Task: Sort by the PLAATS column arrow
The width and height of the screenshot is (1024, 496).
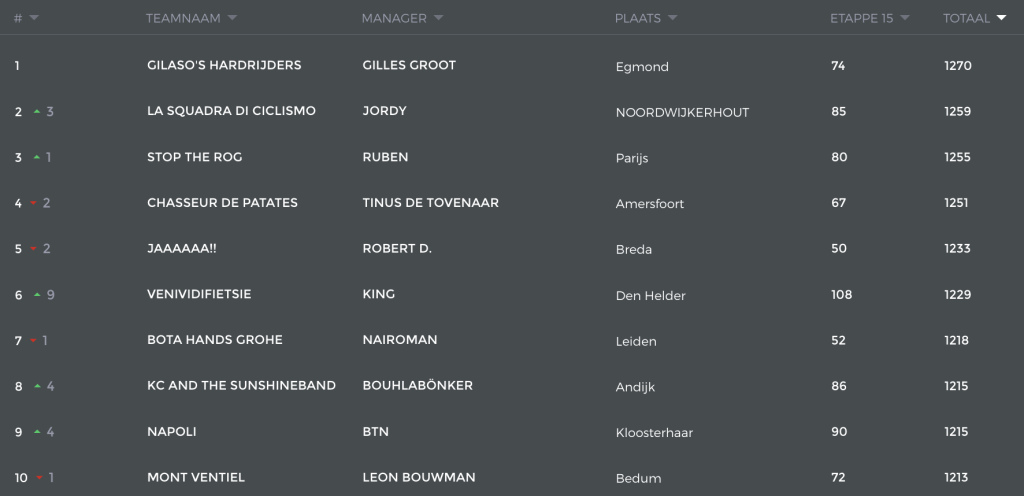Action: pyautogui.click(x=672, y=18)
